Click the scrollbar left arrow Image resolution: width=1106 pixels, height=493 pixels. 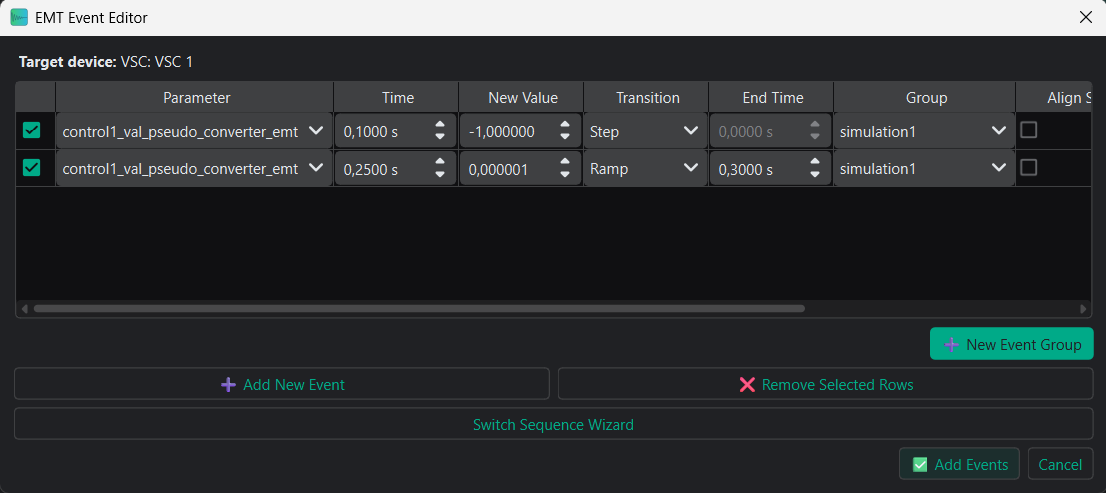tap(25, 308)
